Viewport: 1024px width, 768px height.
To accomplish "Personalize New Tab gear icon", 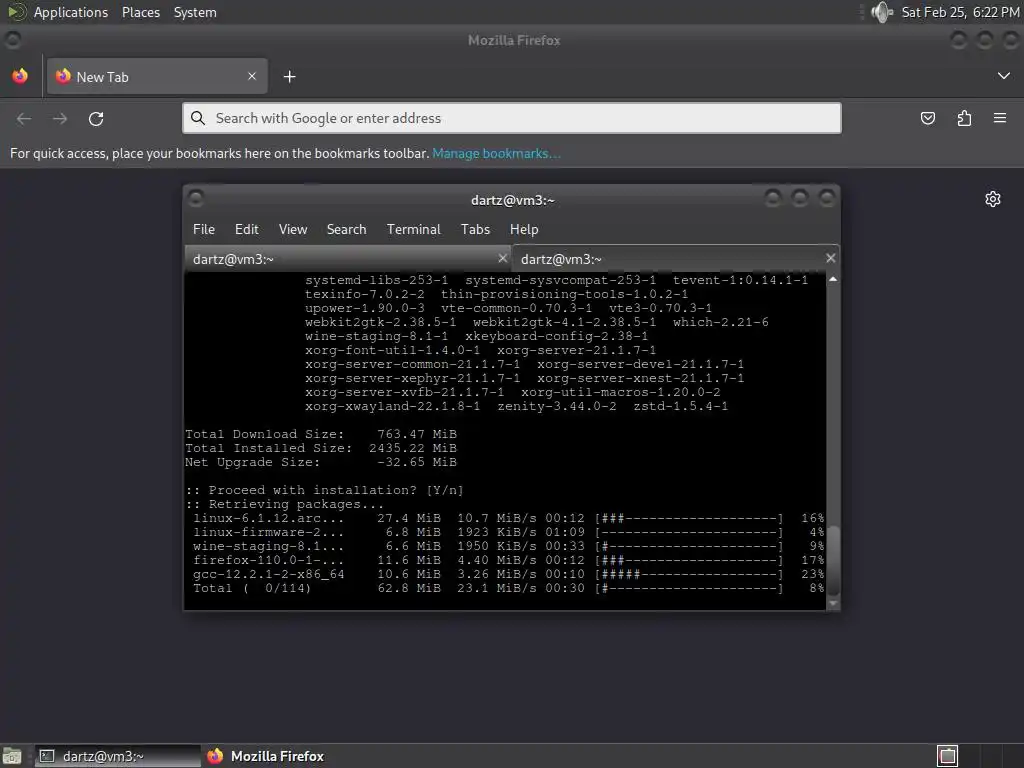I will point(993,199).
